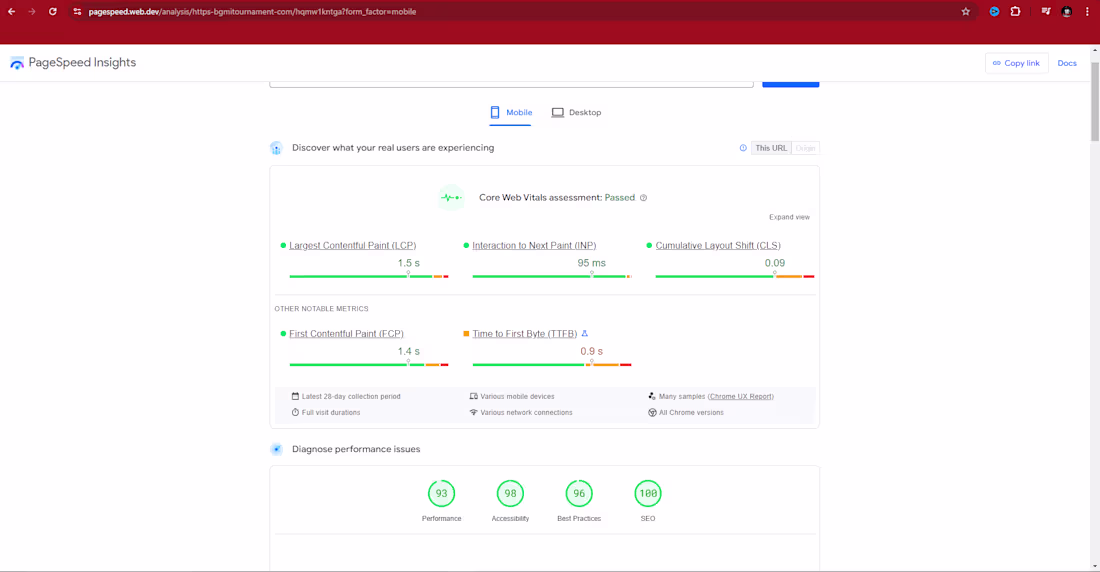This screenshot has height=572, width=1100.
Task: Click the real users experience icon
Action: (x=276, y=148)
